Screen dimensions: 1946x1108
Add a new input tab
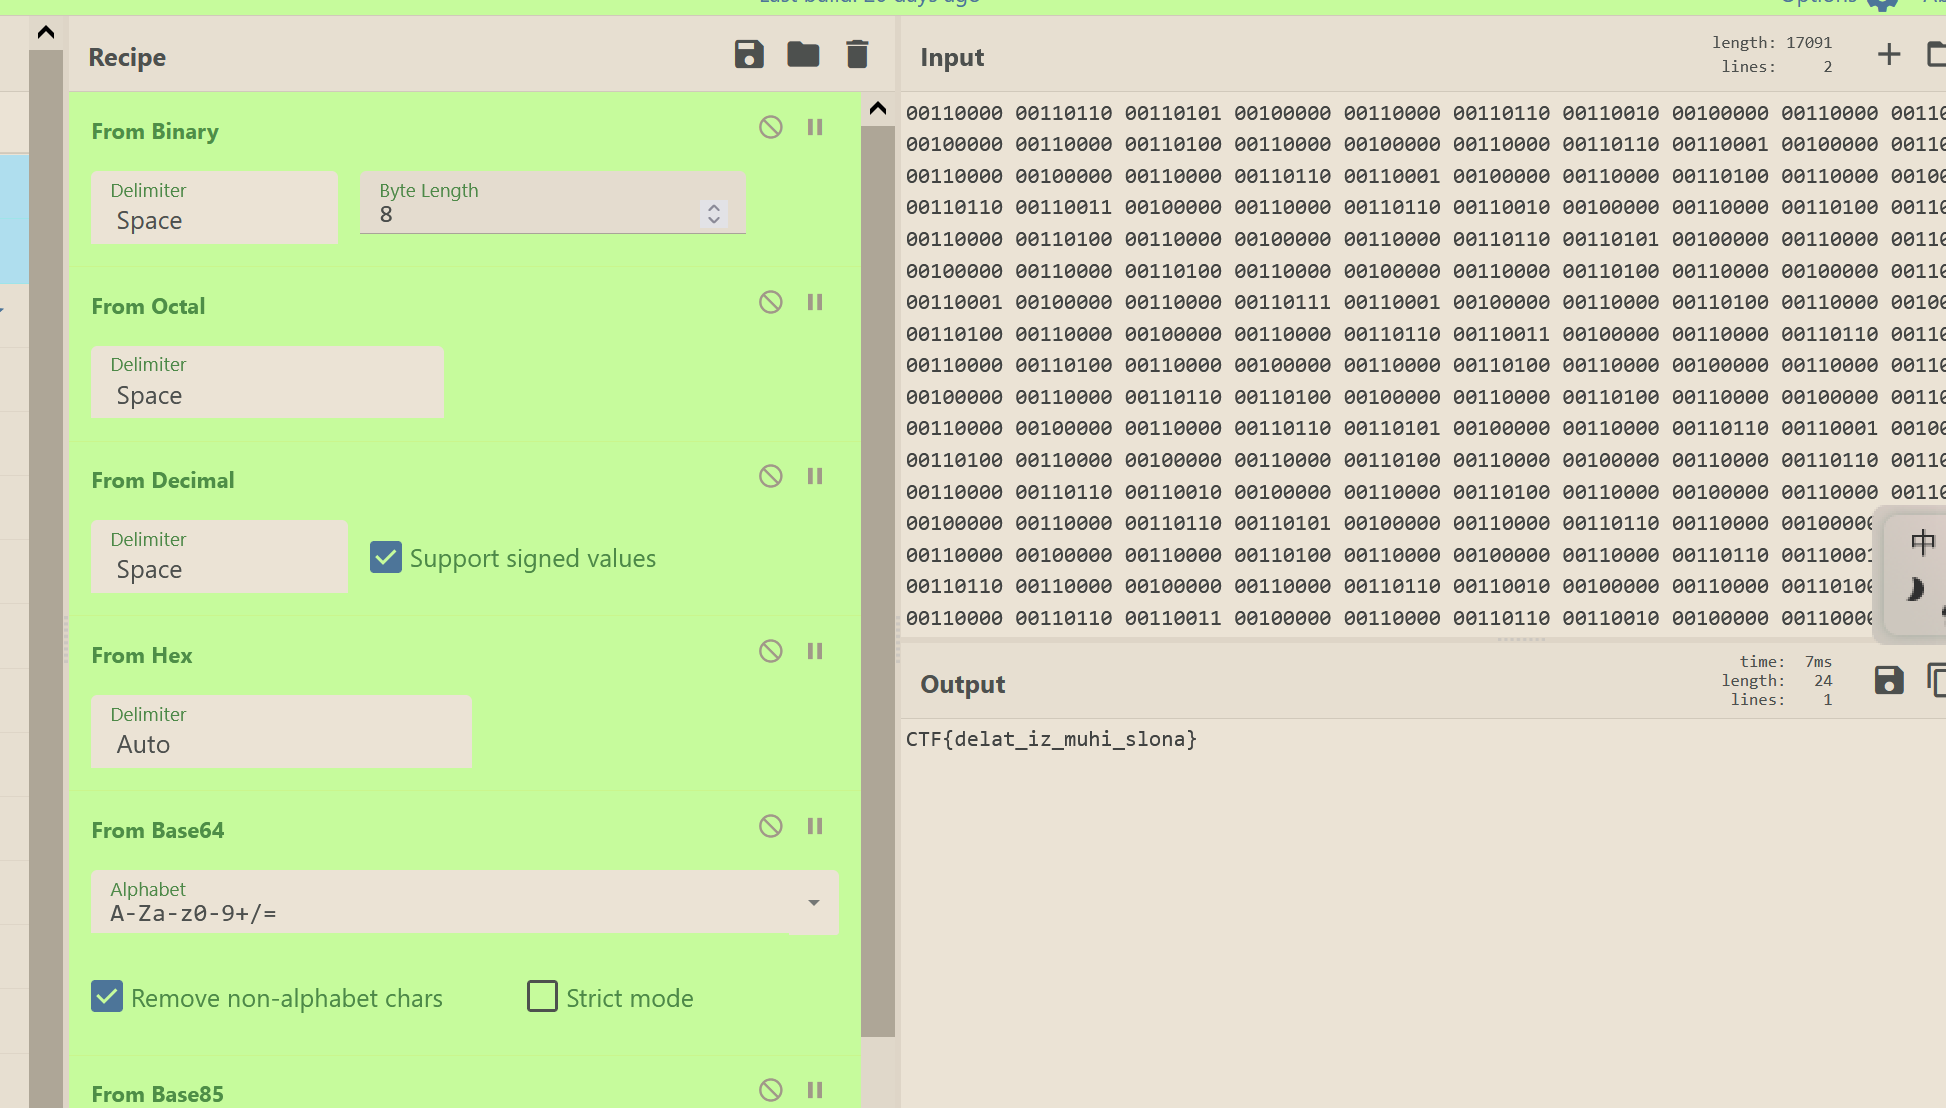[1888, 54]
